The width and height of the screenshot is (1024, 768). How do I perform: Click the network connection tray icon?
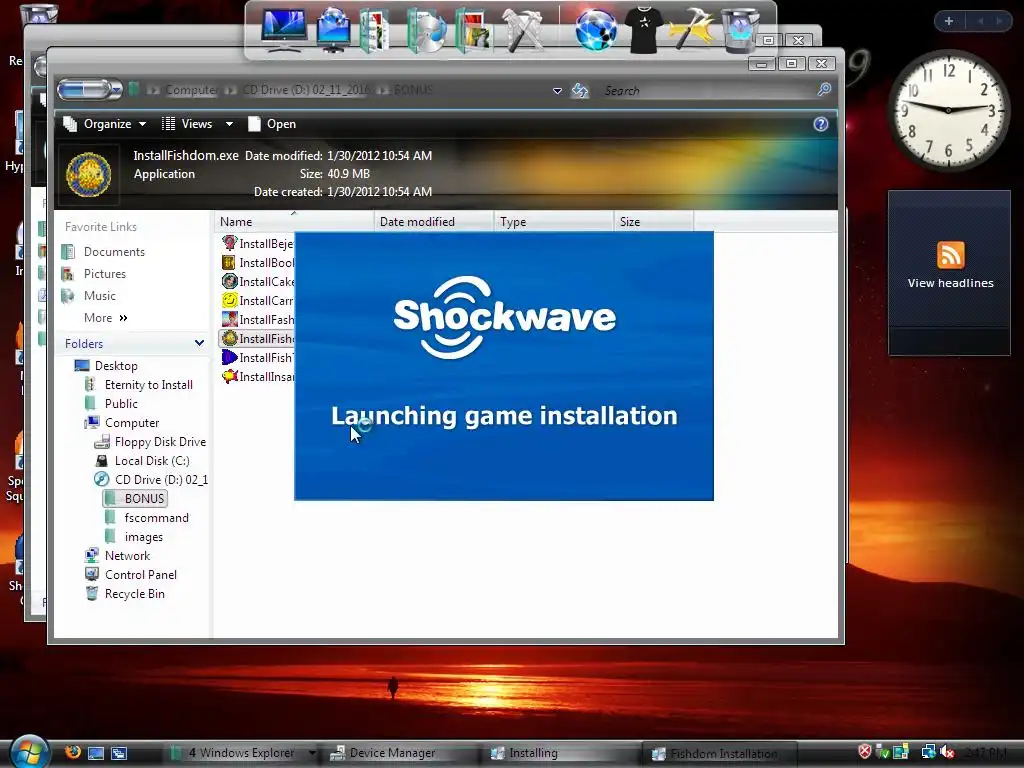coord(928,752)
